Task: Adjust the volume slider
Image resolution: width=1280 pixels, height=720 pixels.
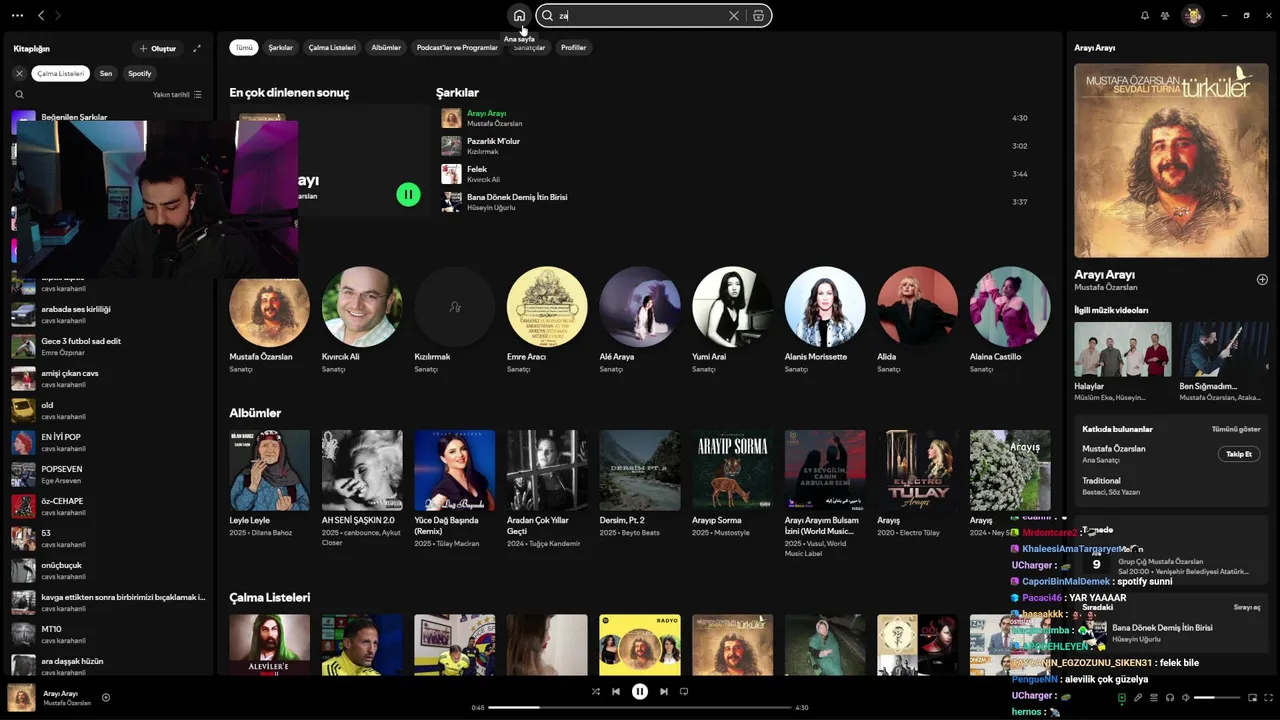Action: (1216, 698)
